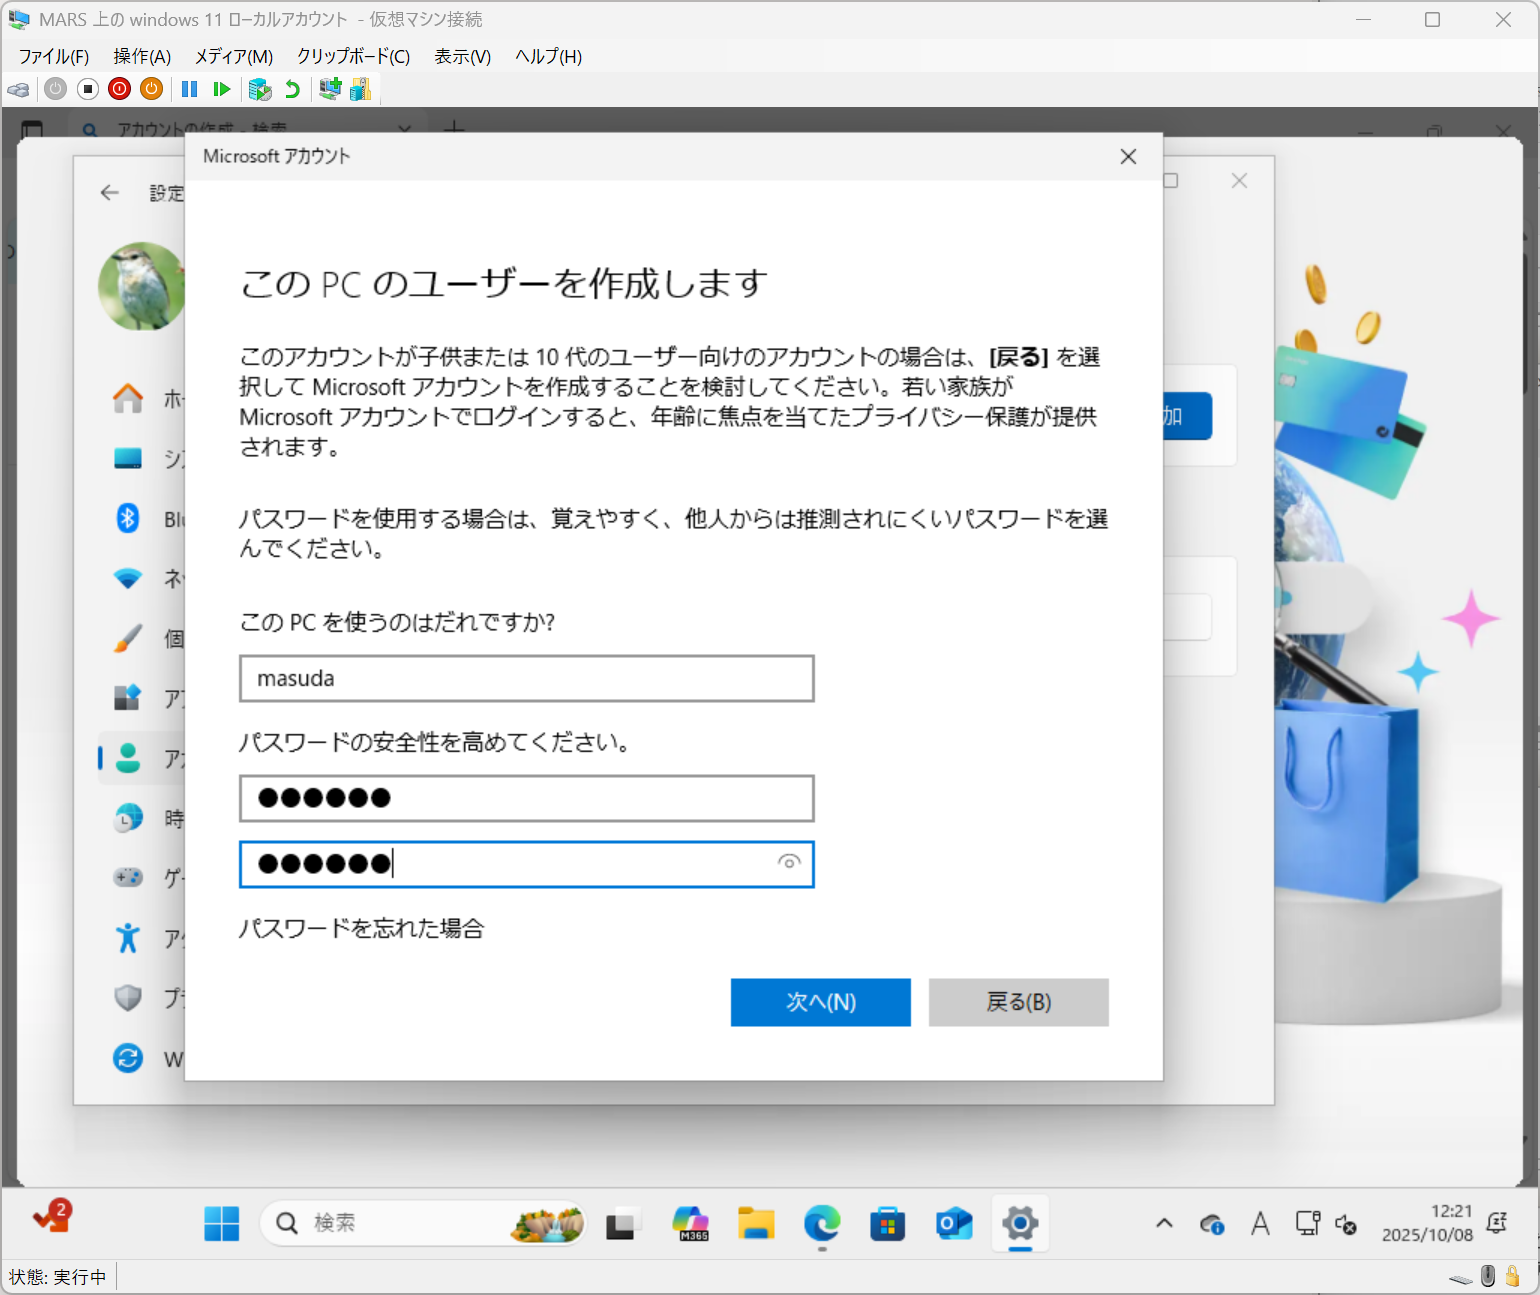Image resolution: width=1540 pixels, height=1295 pixels.
Task: Toggle the IME input mode A indicator
Action: (x=1260, y=1223)
